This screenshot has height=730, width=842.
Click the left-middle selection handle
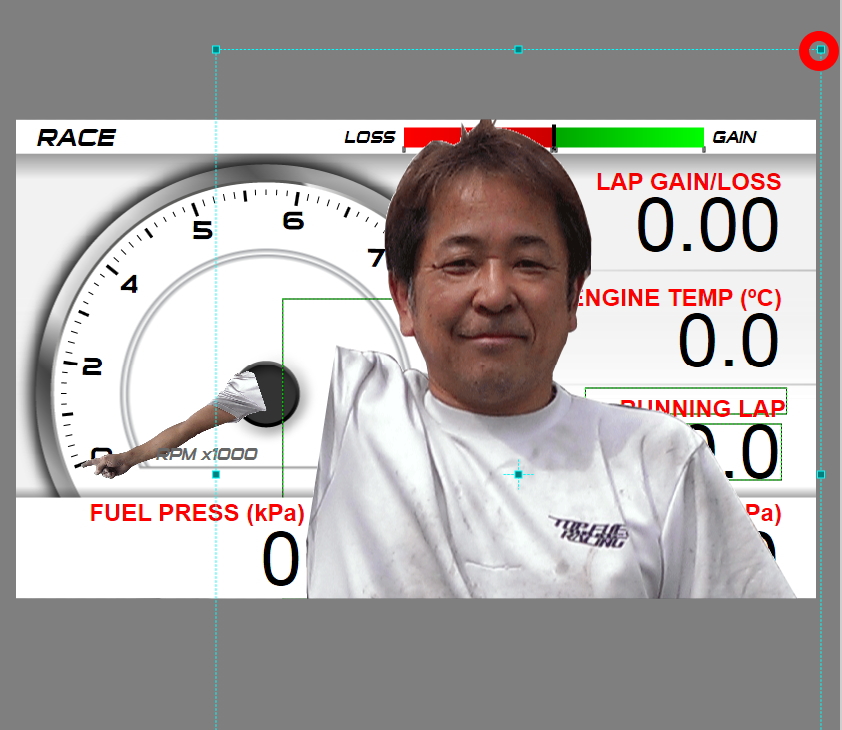click(x=216, y=474)
